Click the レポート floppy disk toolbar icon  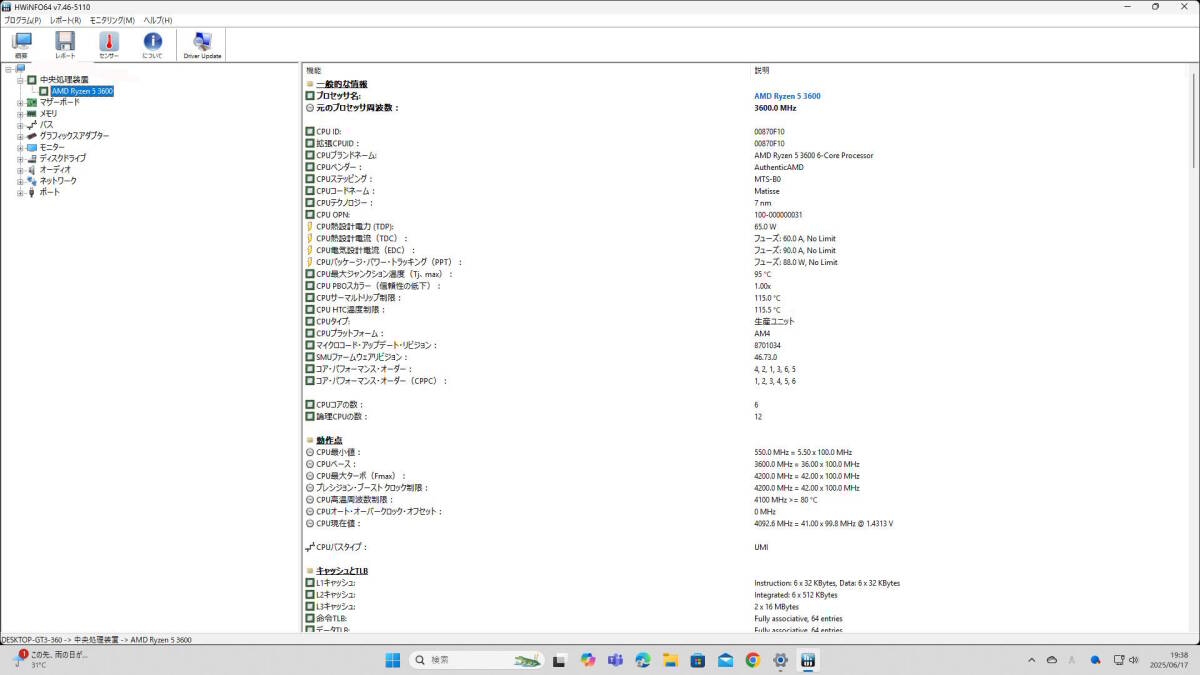pos(65,45)
